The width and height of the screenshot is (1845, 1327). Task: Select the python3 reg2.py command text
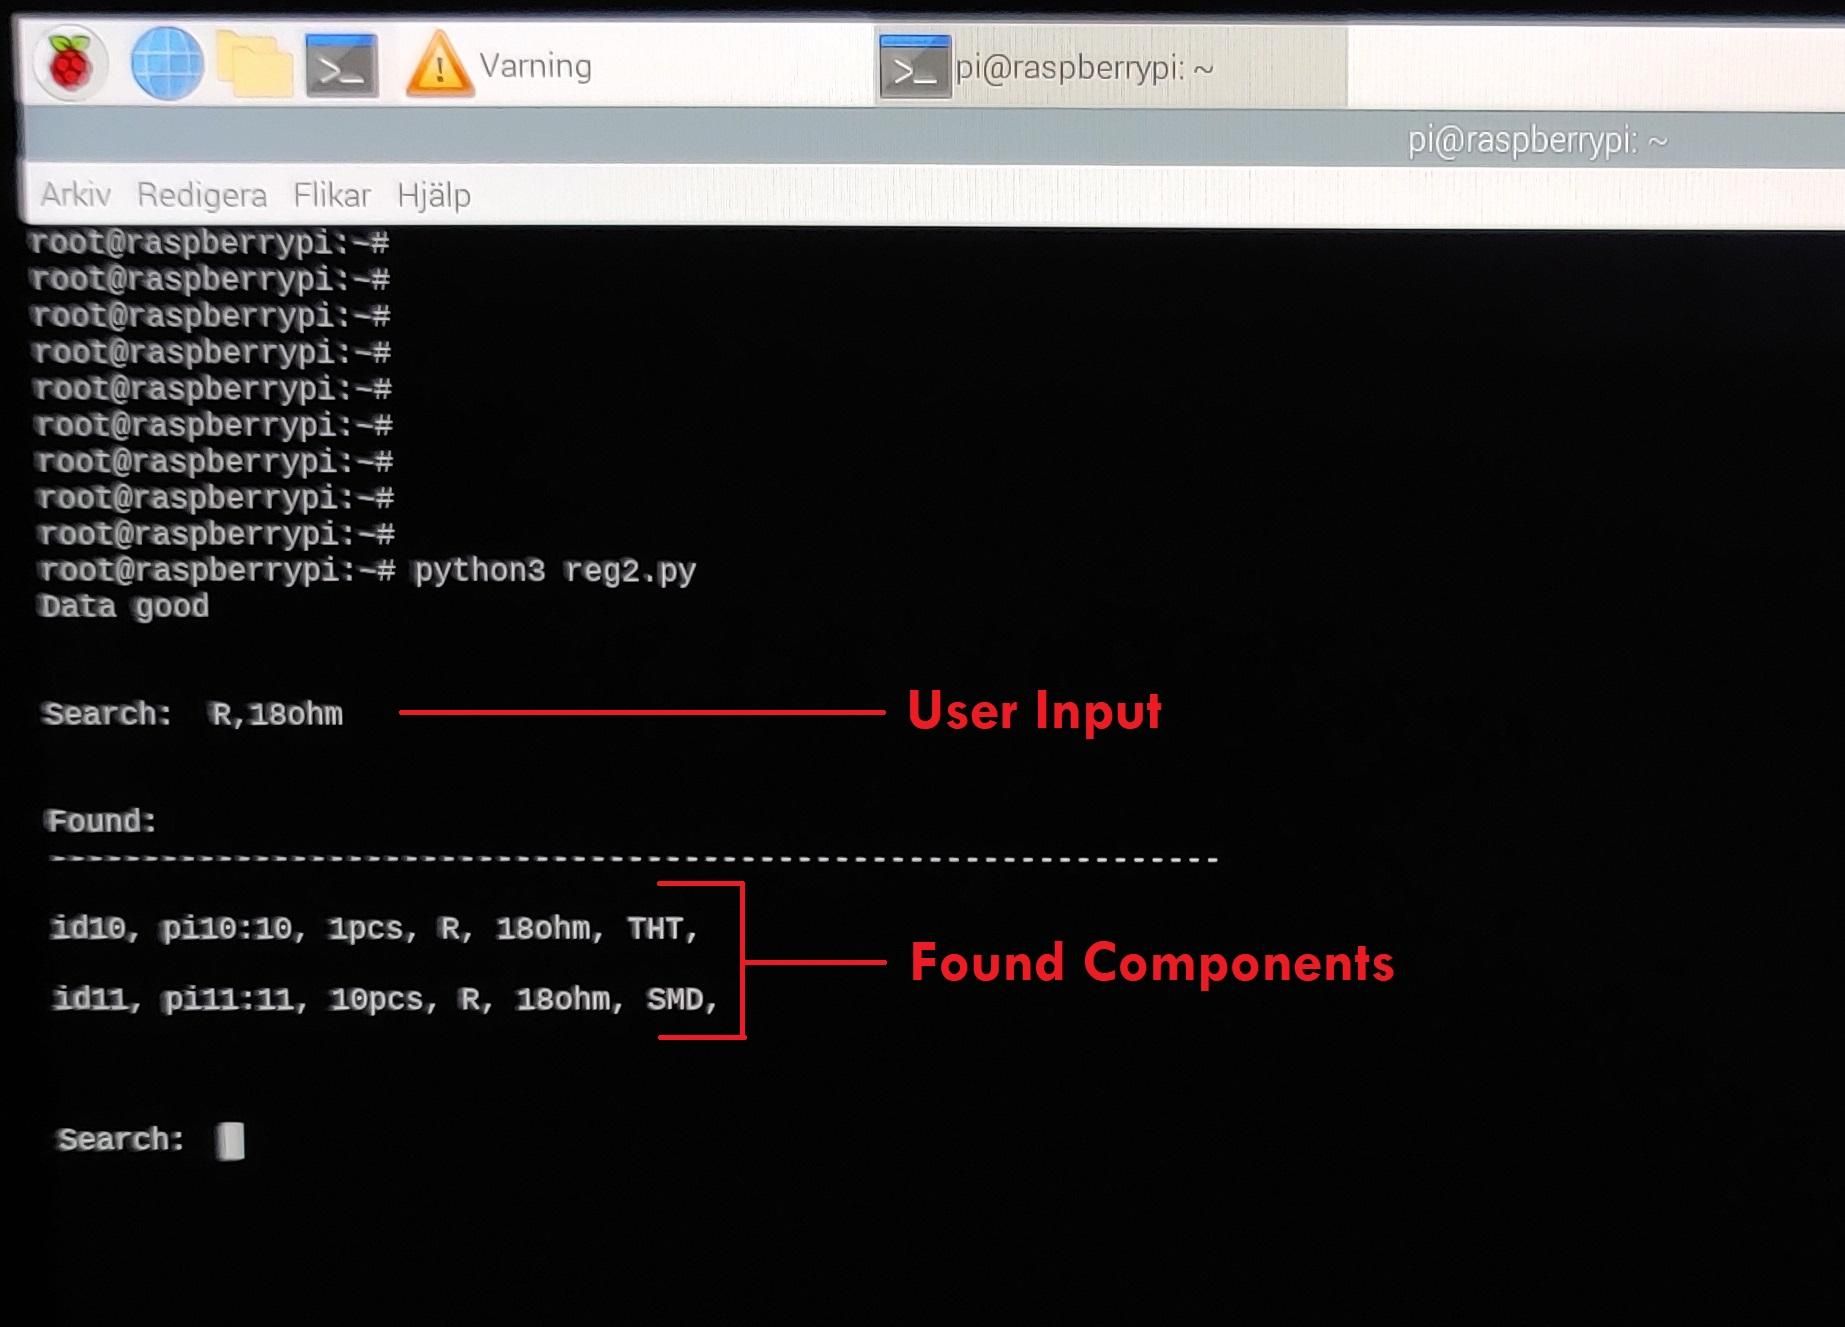coord(556,570)
